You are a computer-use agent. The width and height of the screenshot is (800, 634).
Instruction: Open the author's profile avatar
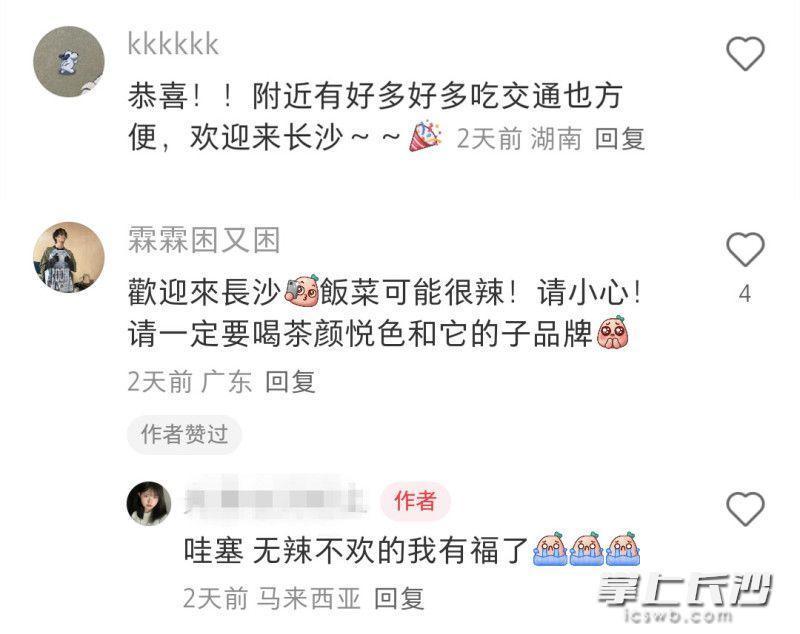pos(149,503)
